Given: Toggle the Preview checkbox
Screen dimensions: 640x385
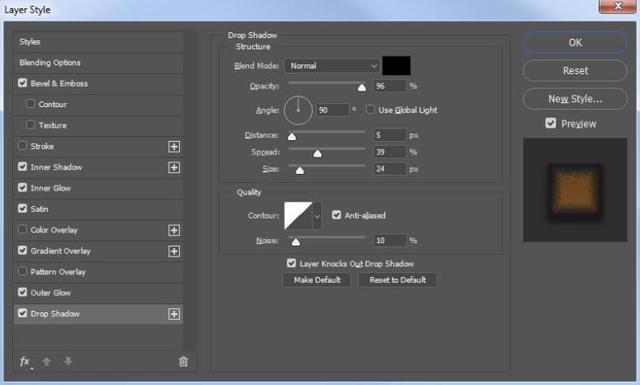Looking at the screenshot, I should point(551,123).
